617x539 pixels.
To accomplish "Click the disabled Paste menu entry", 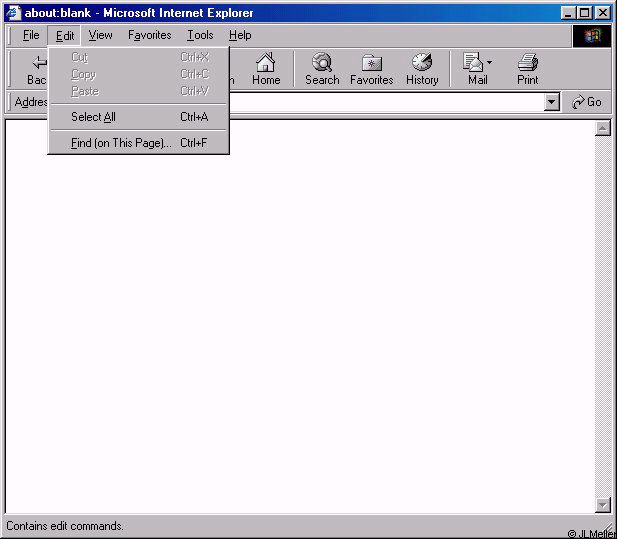I will pos(139,91).
